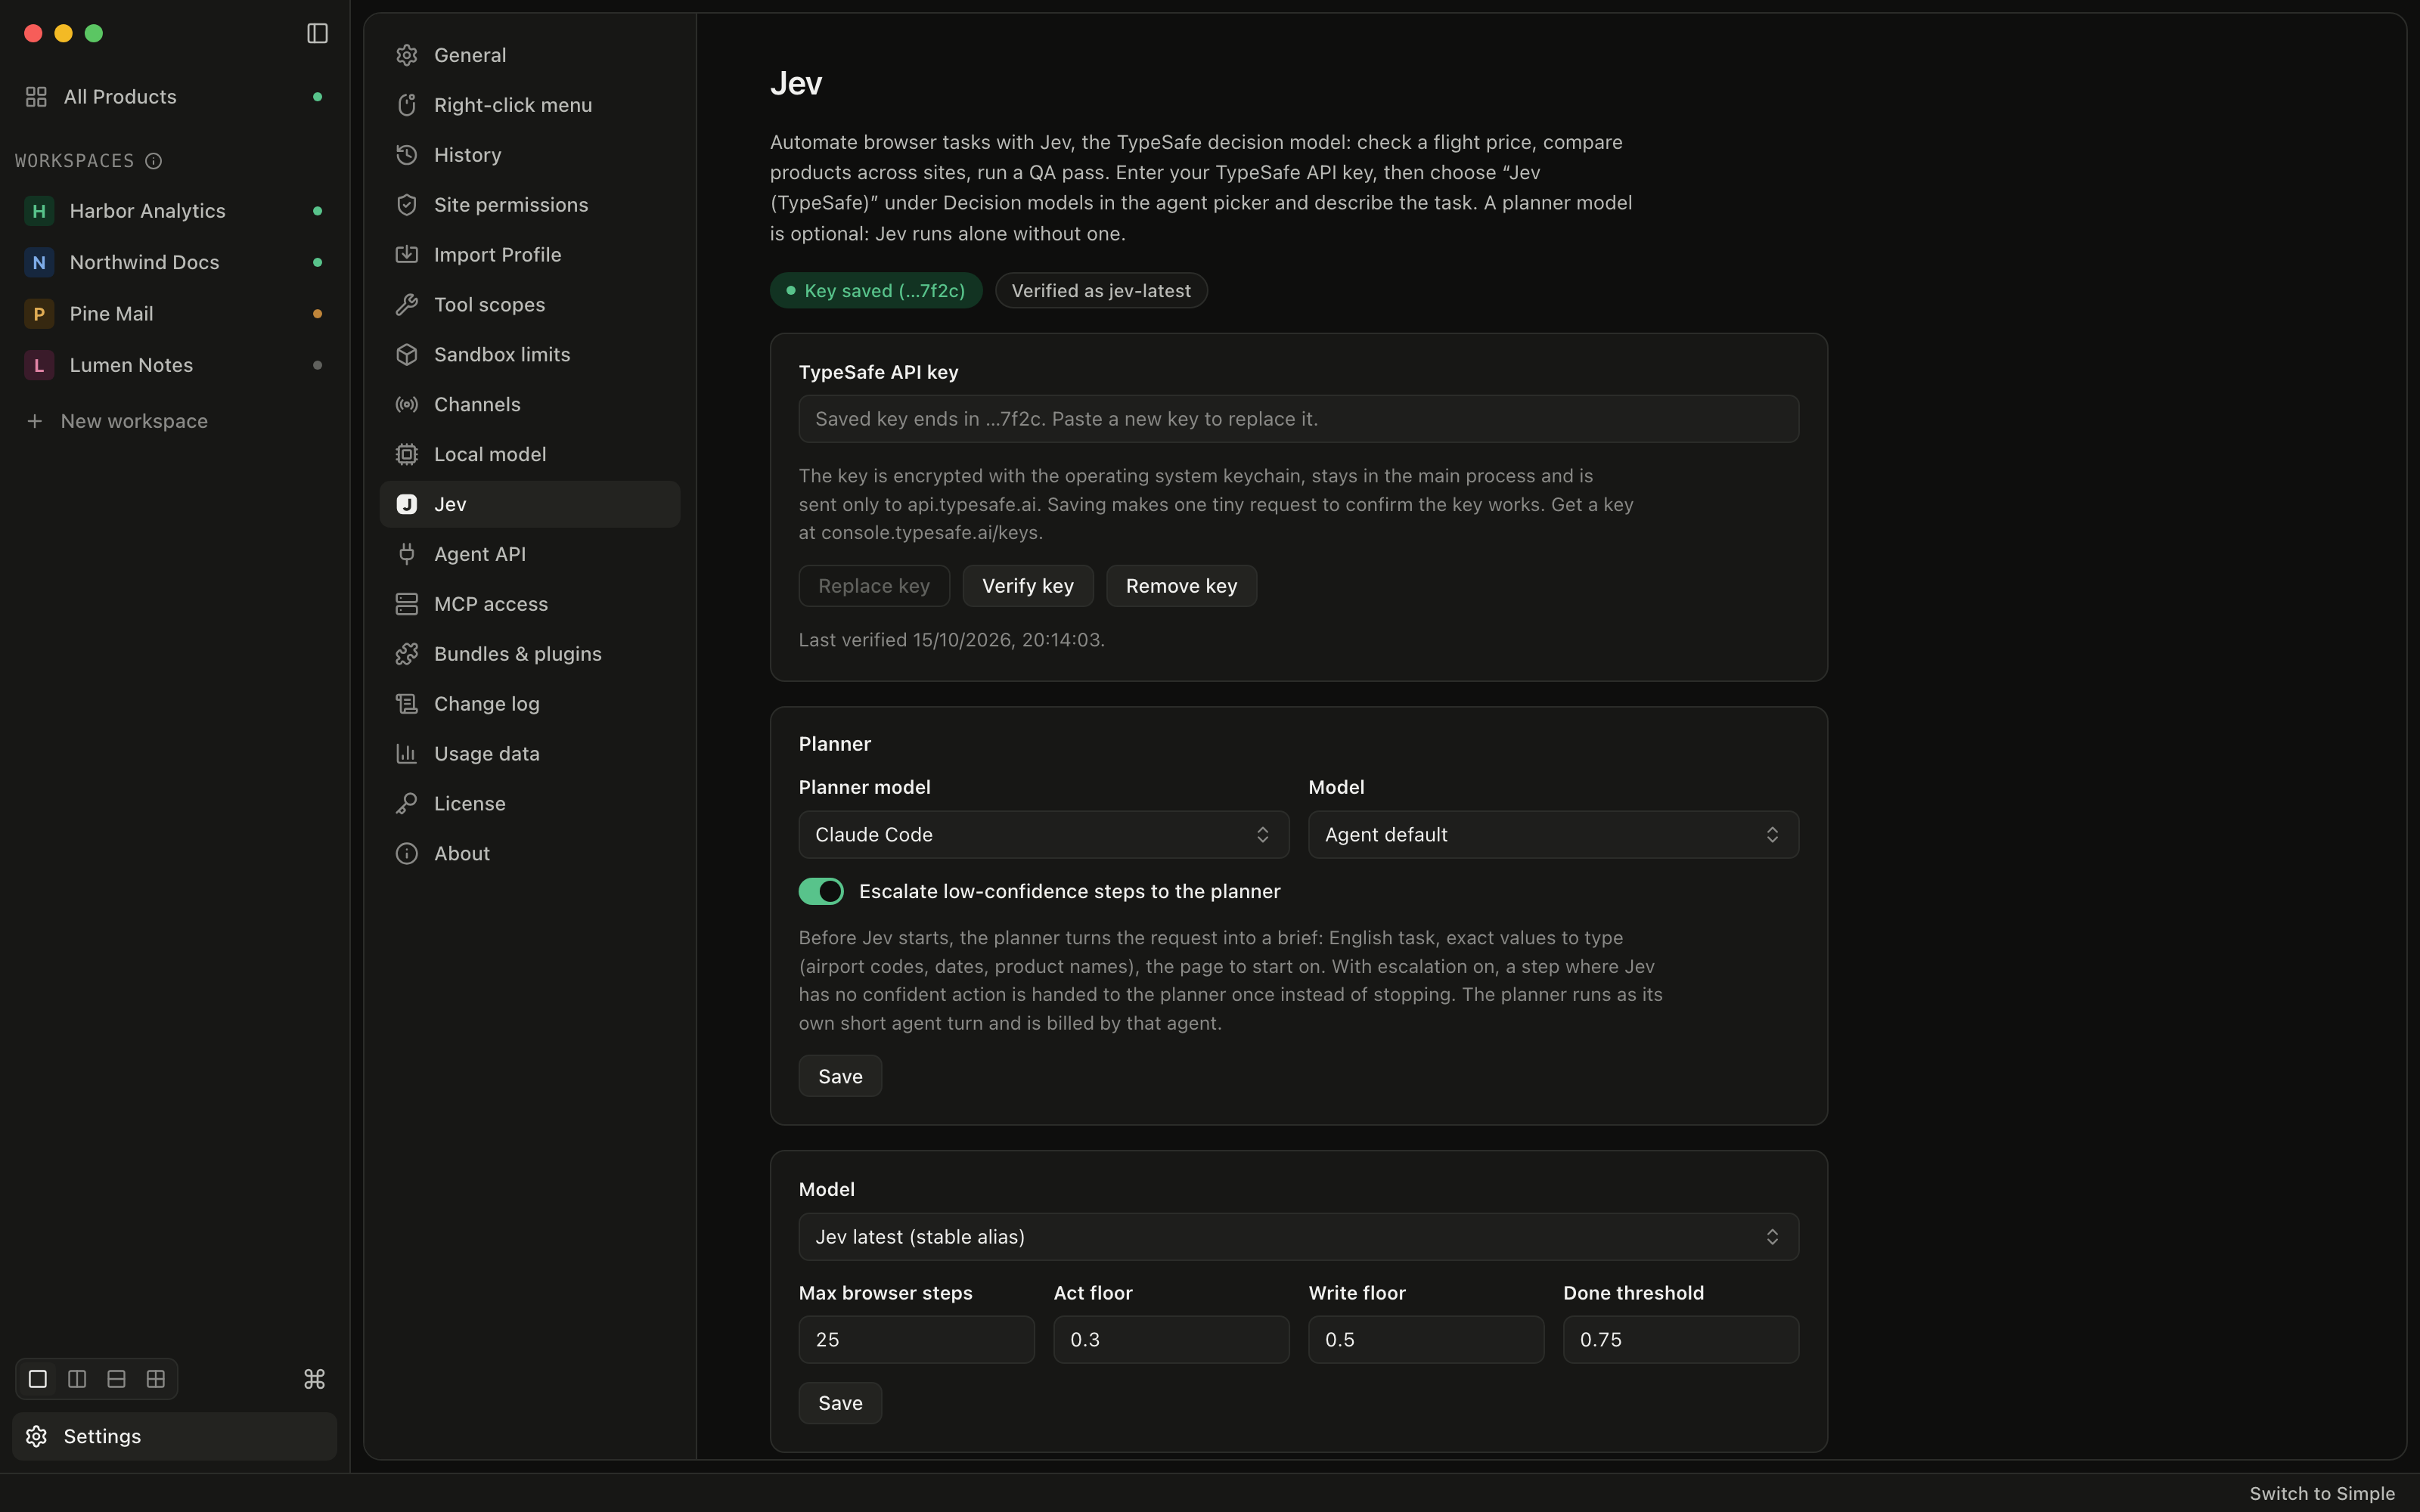This screenshot has height=1512, width=2420.
Task: Click the Write floor value field
Action: point(1426,1339)
